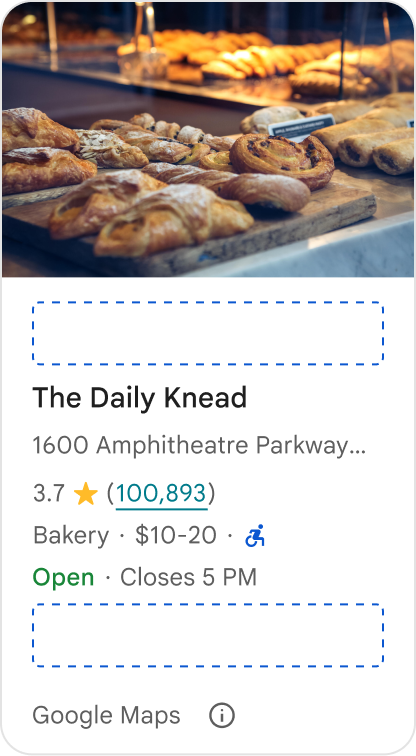Click the $10–20 price range
This screenshot has width=416, height=756.
coord(175,536)
